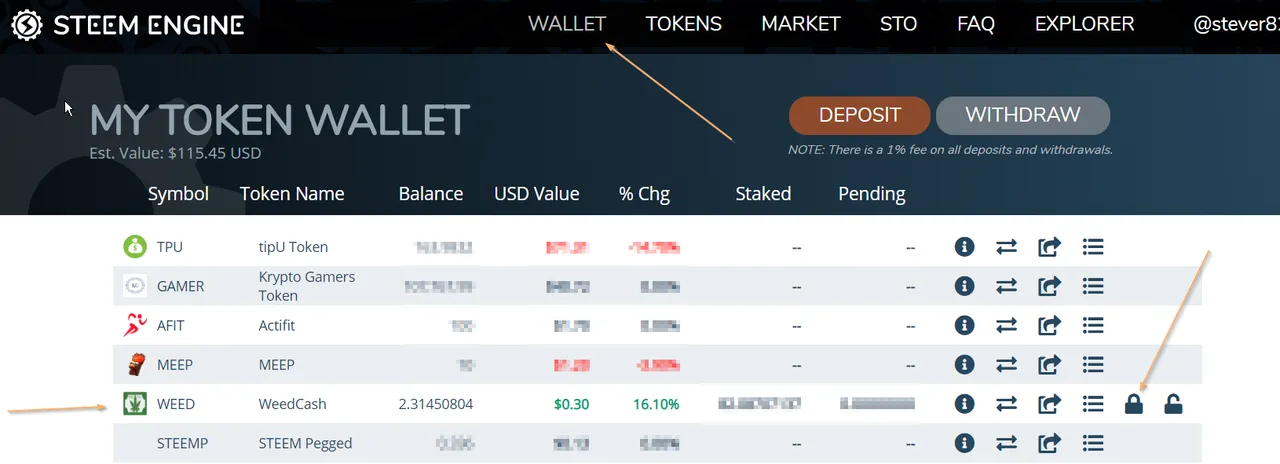The image size is (1280, 464).
Task: Click the GAMER token logo
Action: point(134,286)
